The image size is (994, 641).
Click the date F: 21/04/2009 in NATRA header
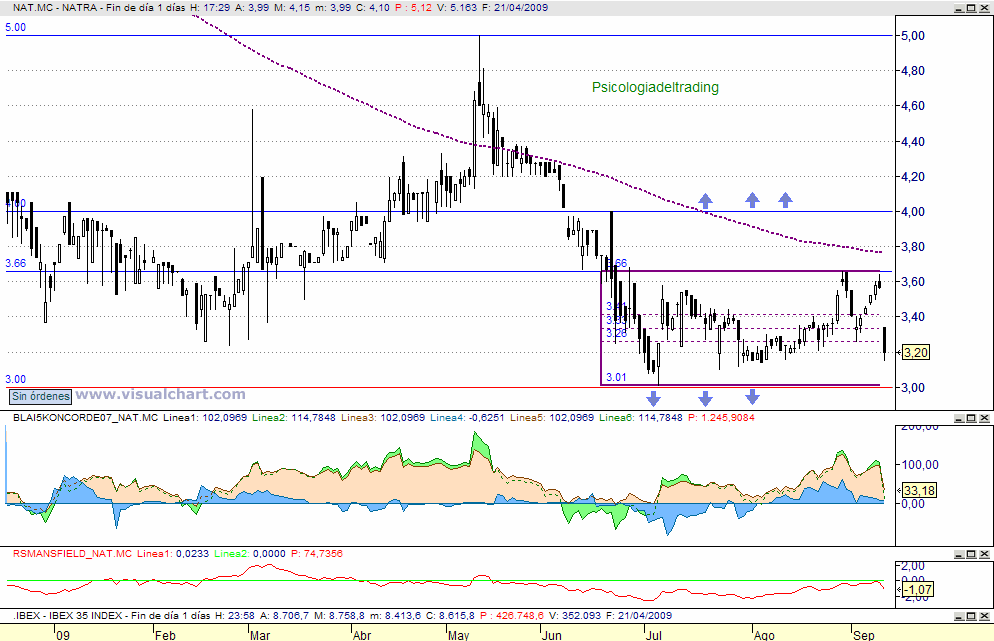(515, 8)
